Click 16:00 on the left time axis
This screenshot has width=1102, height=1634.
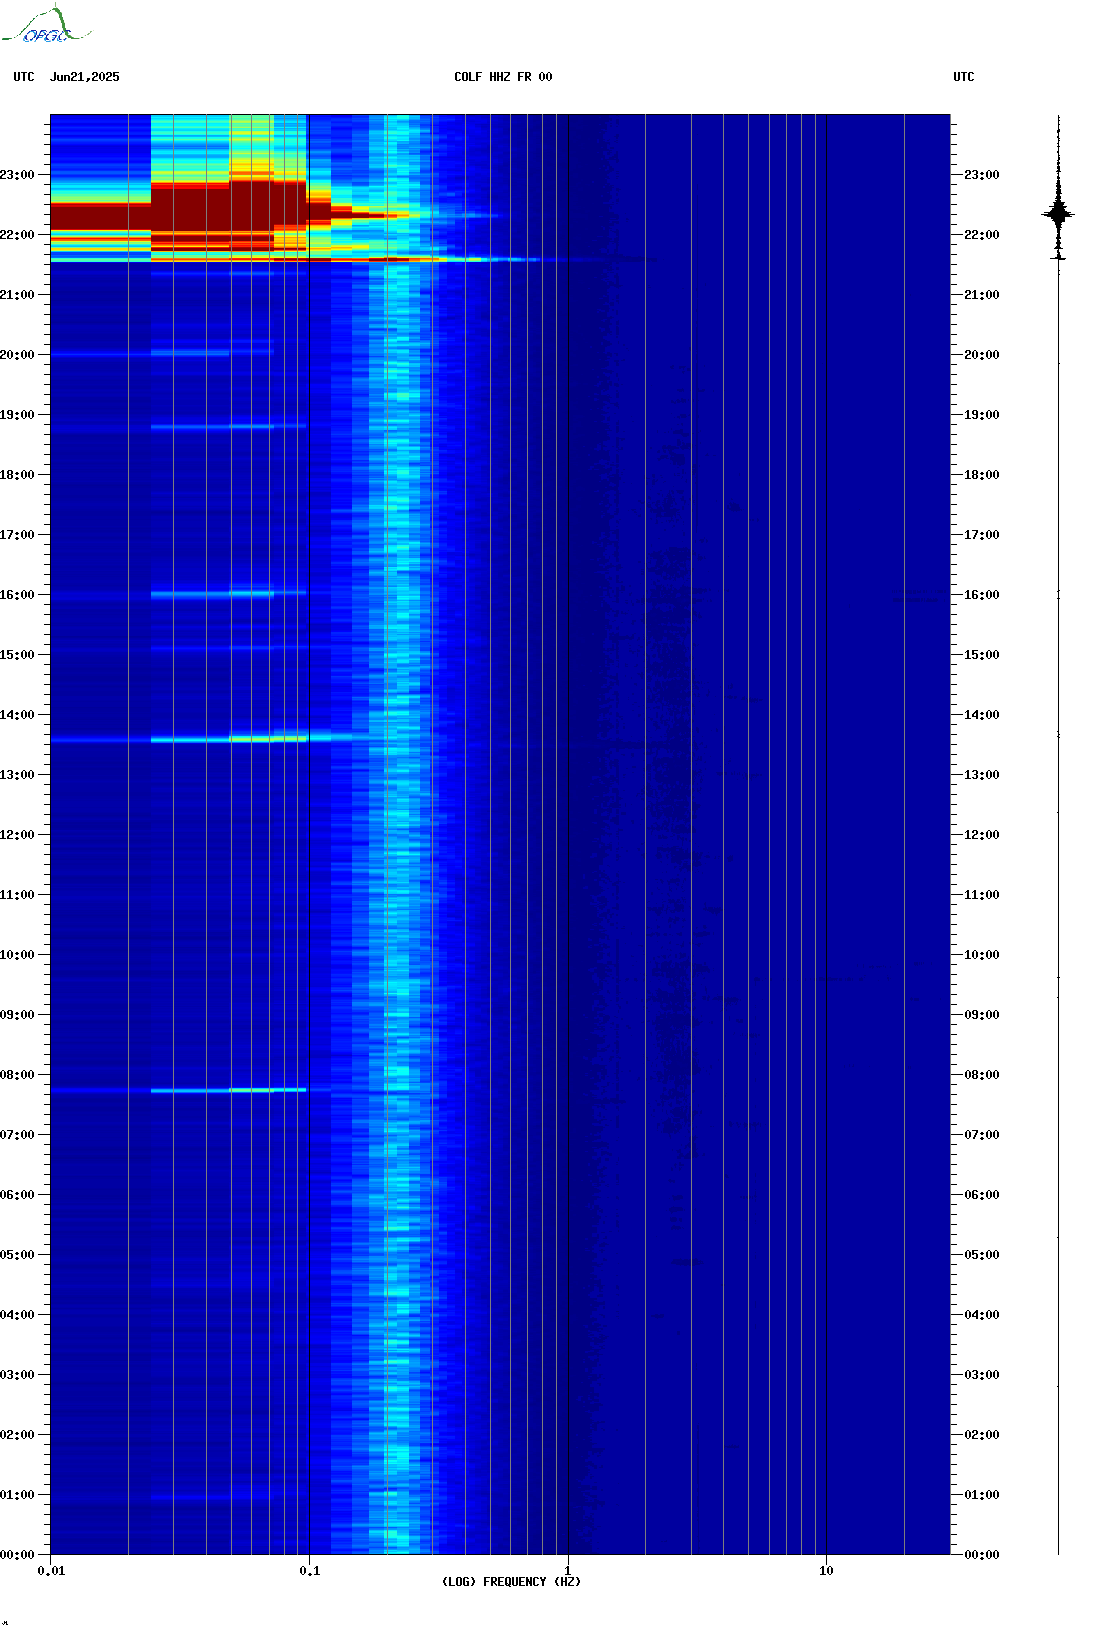[x=17, y=595]
